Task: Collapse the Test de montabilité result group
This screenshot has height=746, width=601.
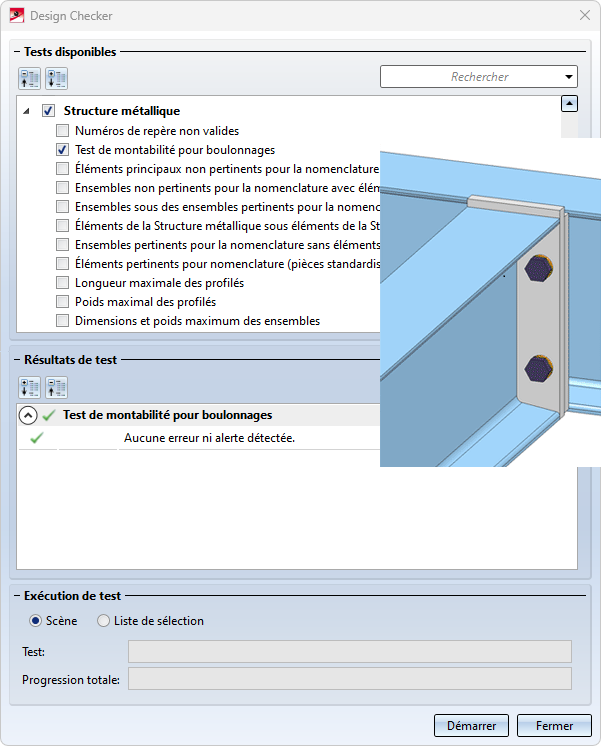Action: 28,415
